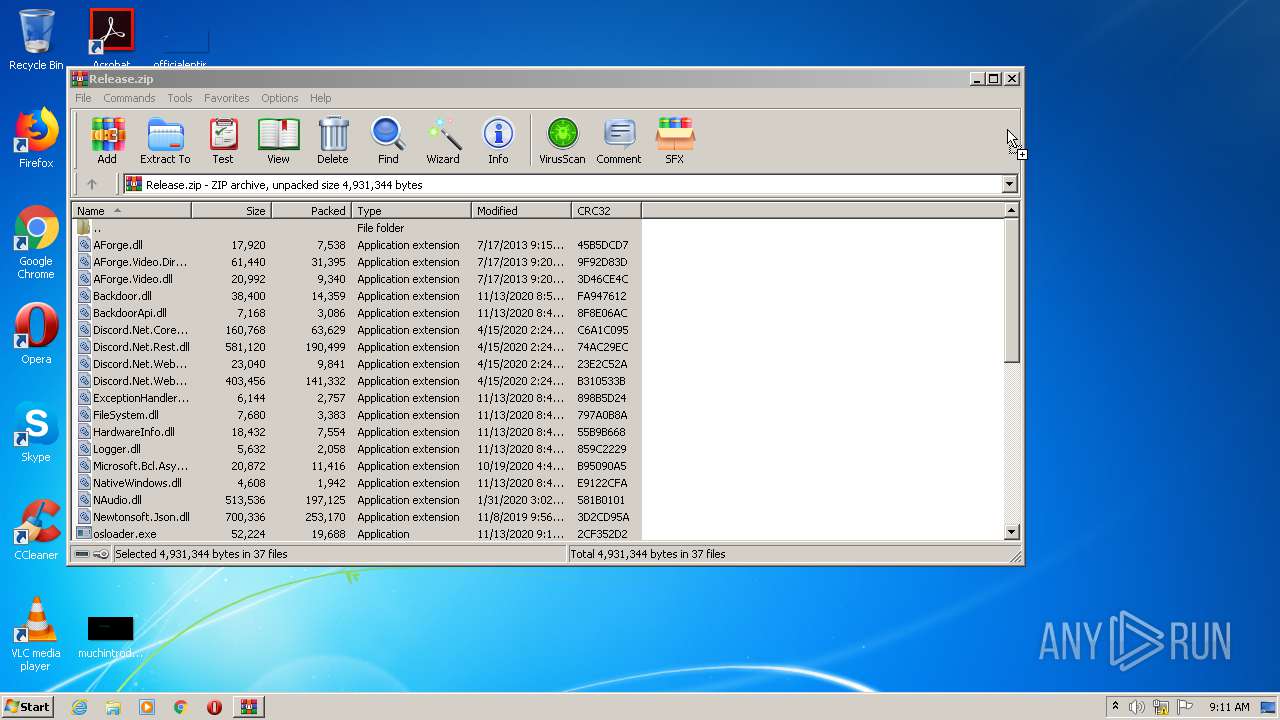1280x720 pixels.
Task: Click the Start button
Action: tap(28, 707)
